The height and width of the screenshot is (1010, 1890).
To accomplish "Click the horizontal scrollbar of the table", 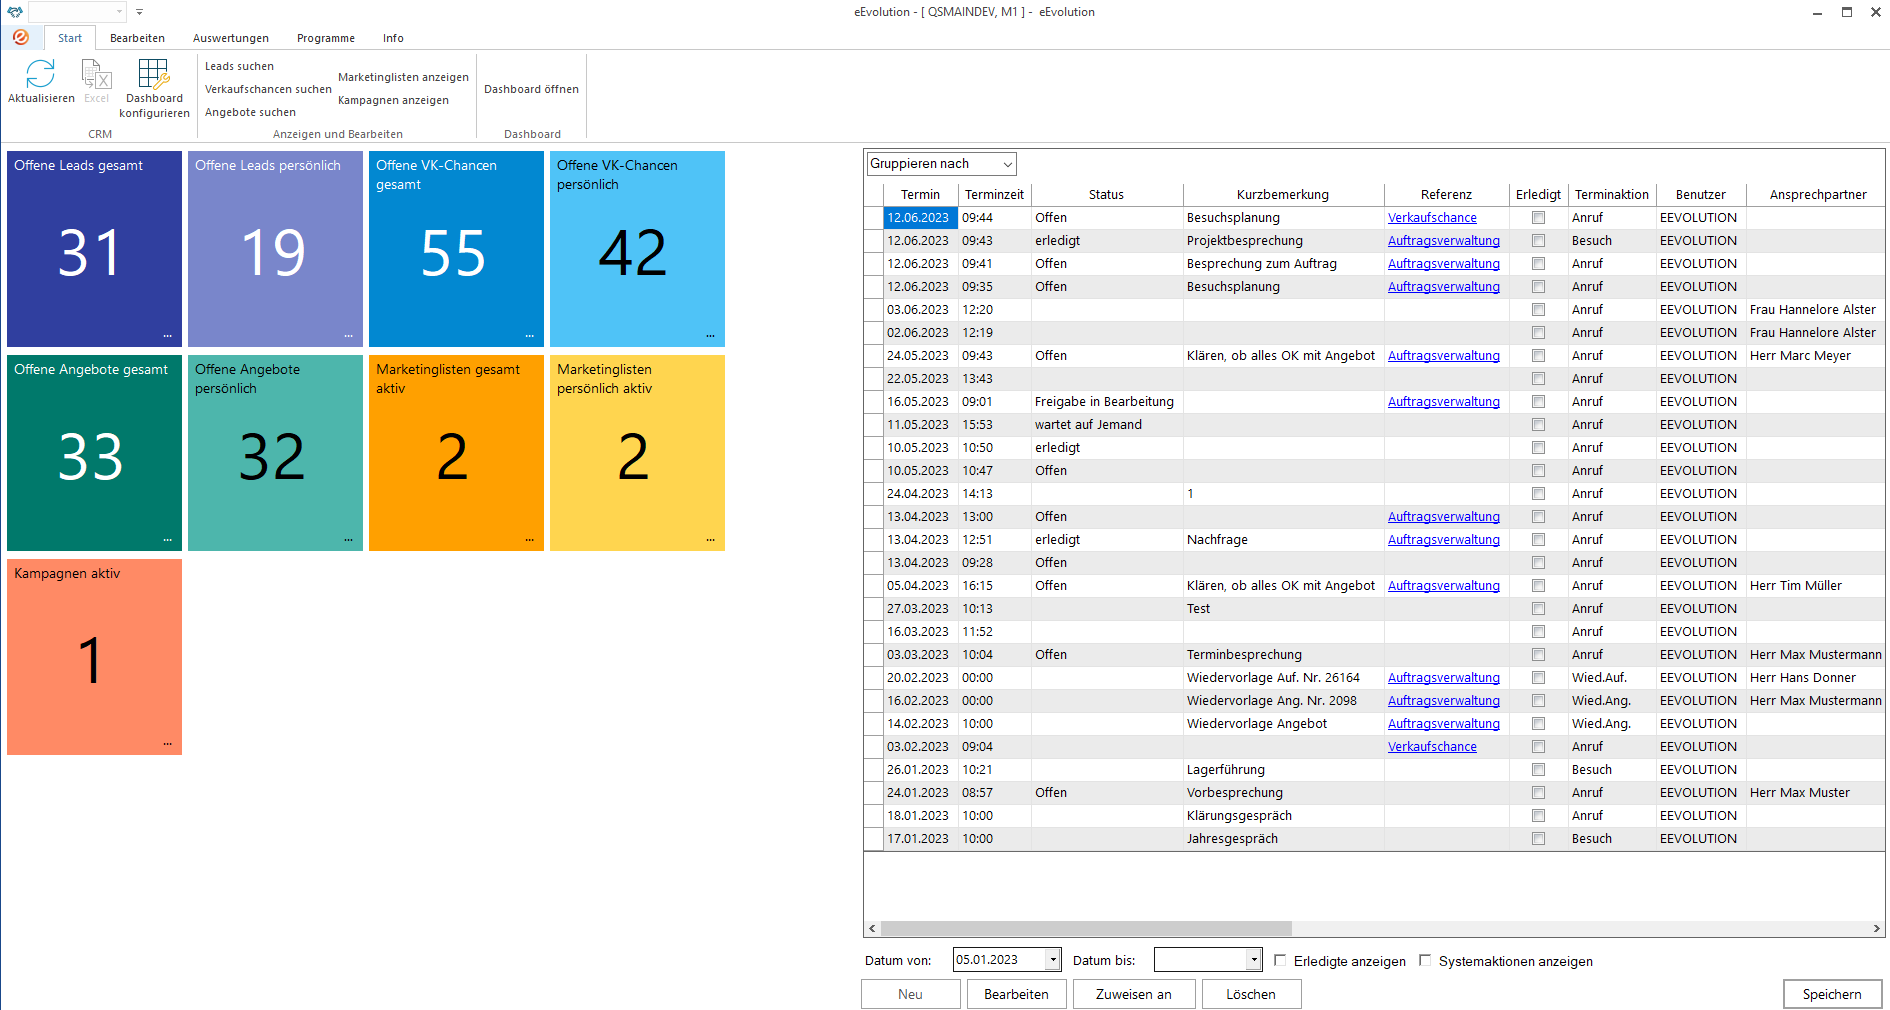I will (1087, 928).
